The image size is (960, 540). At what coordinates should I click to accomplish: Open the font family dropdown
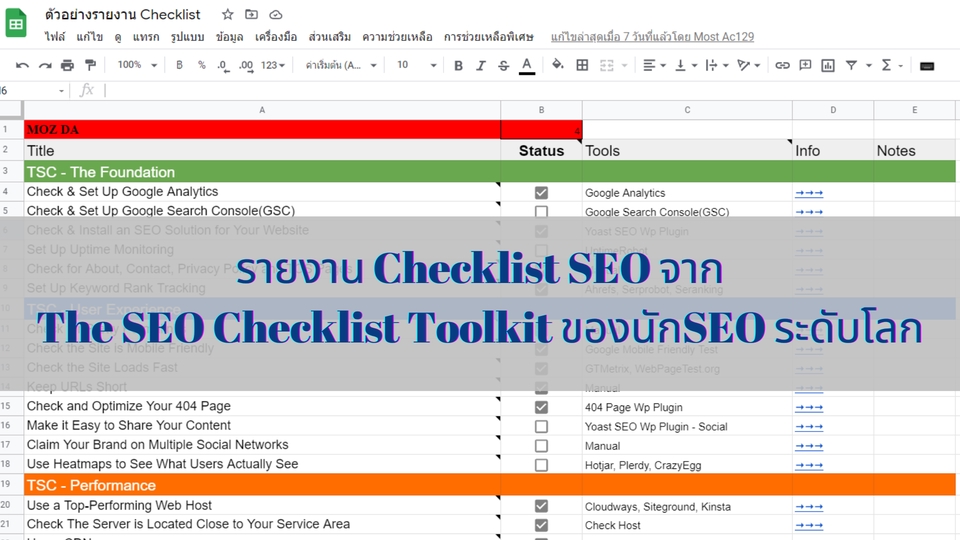click(341, 65)
